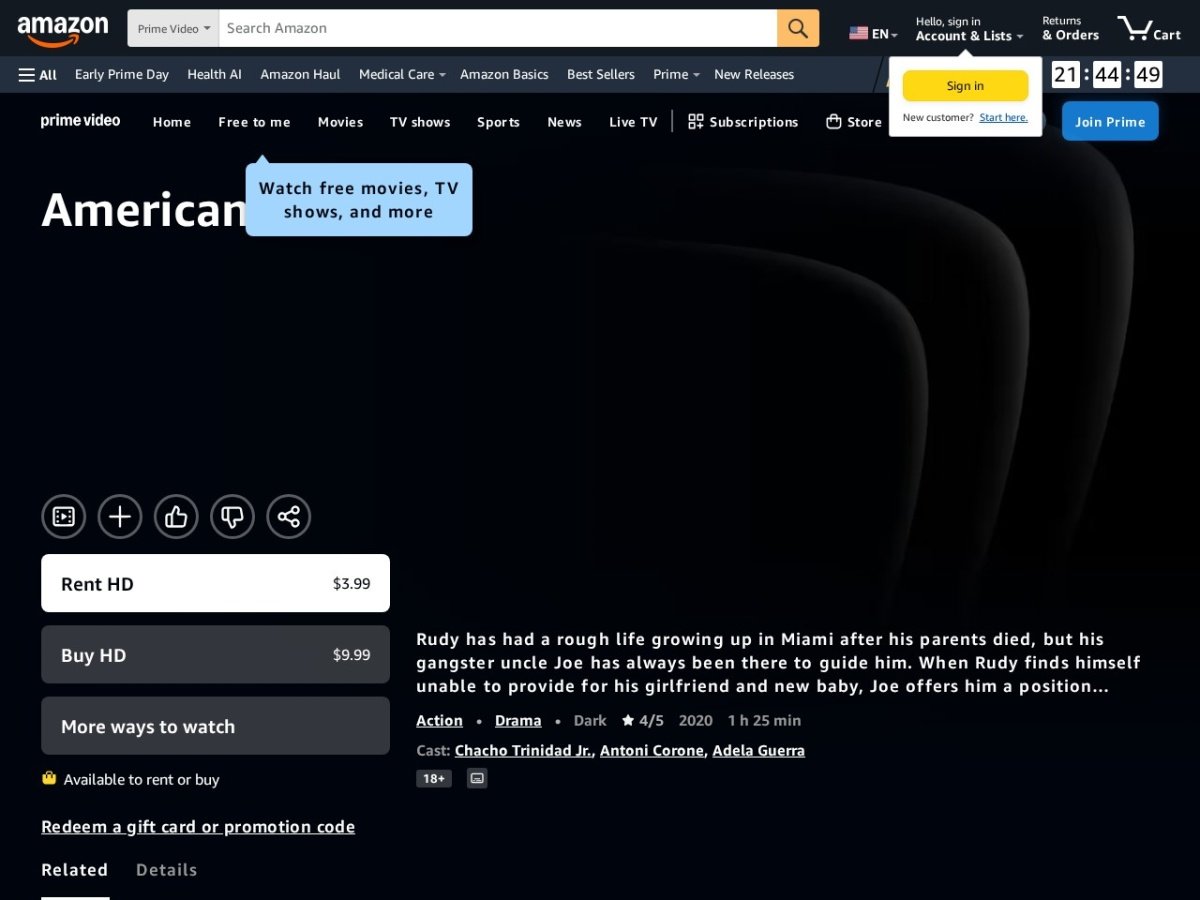Open Best Sellers link
This screenshot has height=900, width=1200.
coord(601,75)
